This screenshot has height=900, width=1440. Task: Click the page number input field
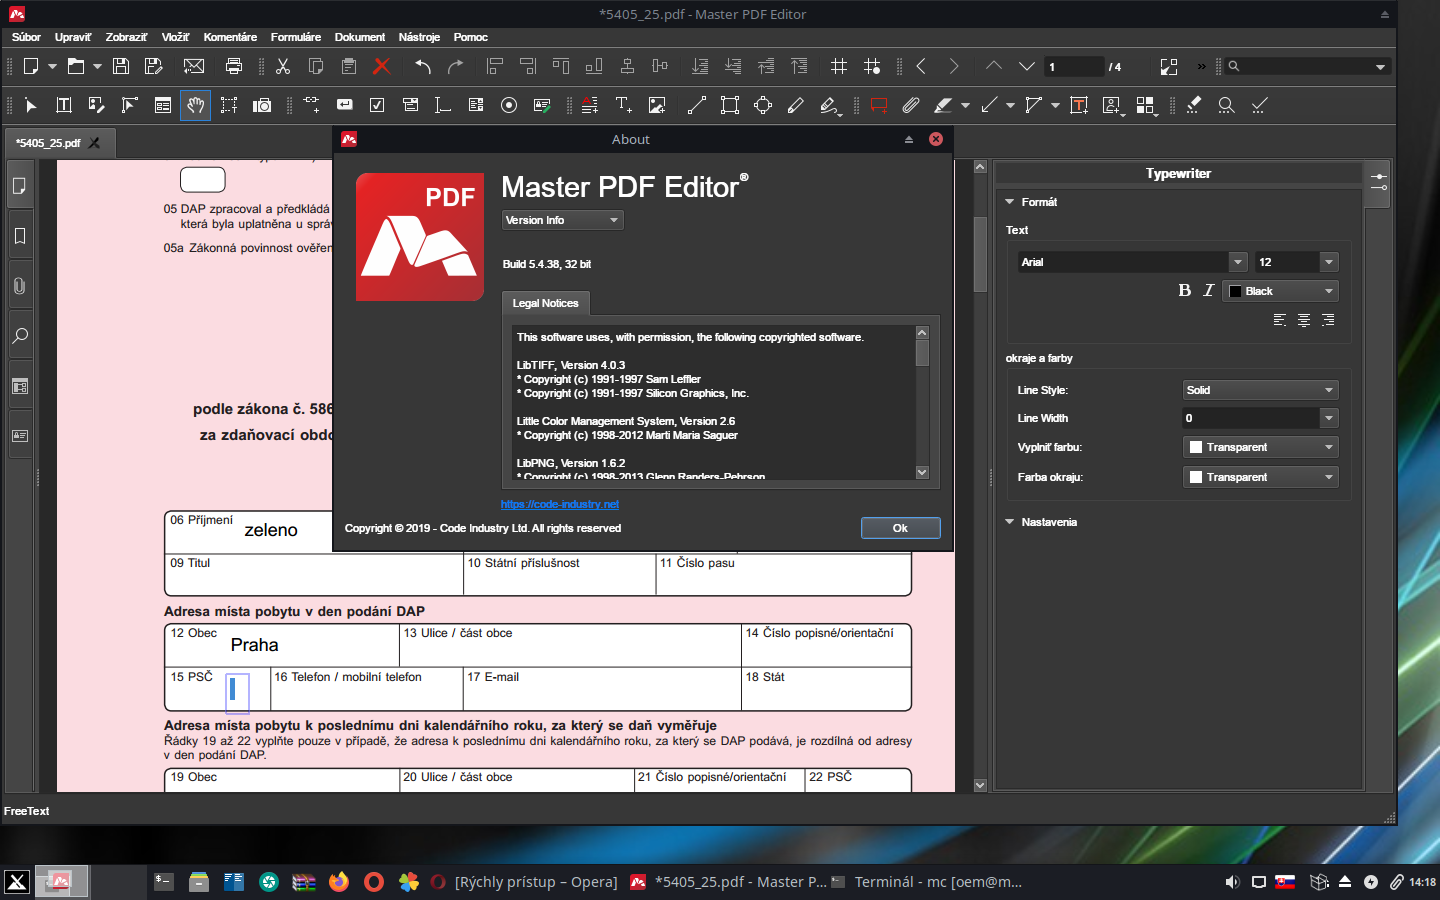tap(1074, 67)
